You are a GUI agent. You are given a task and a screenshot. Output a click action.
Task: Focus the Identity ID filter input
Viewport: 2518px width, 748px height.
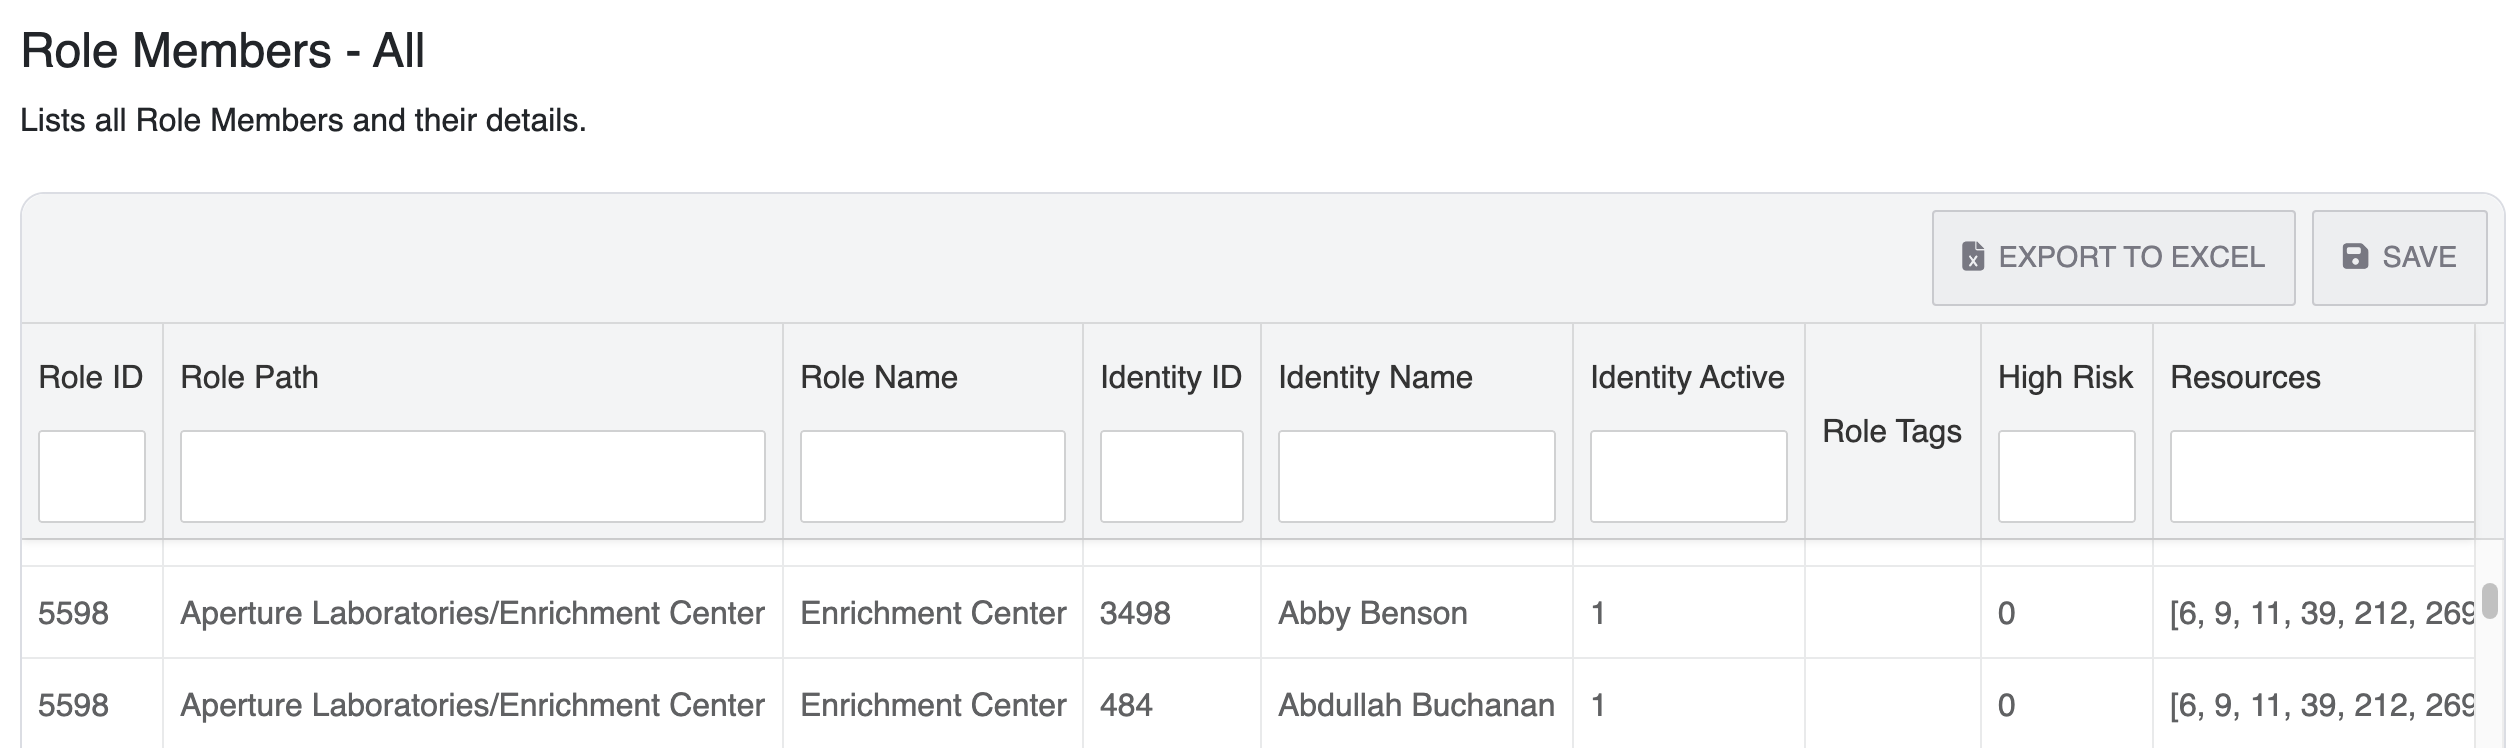(1171, 476)
